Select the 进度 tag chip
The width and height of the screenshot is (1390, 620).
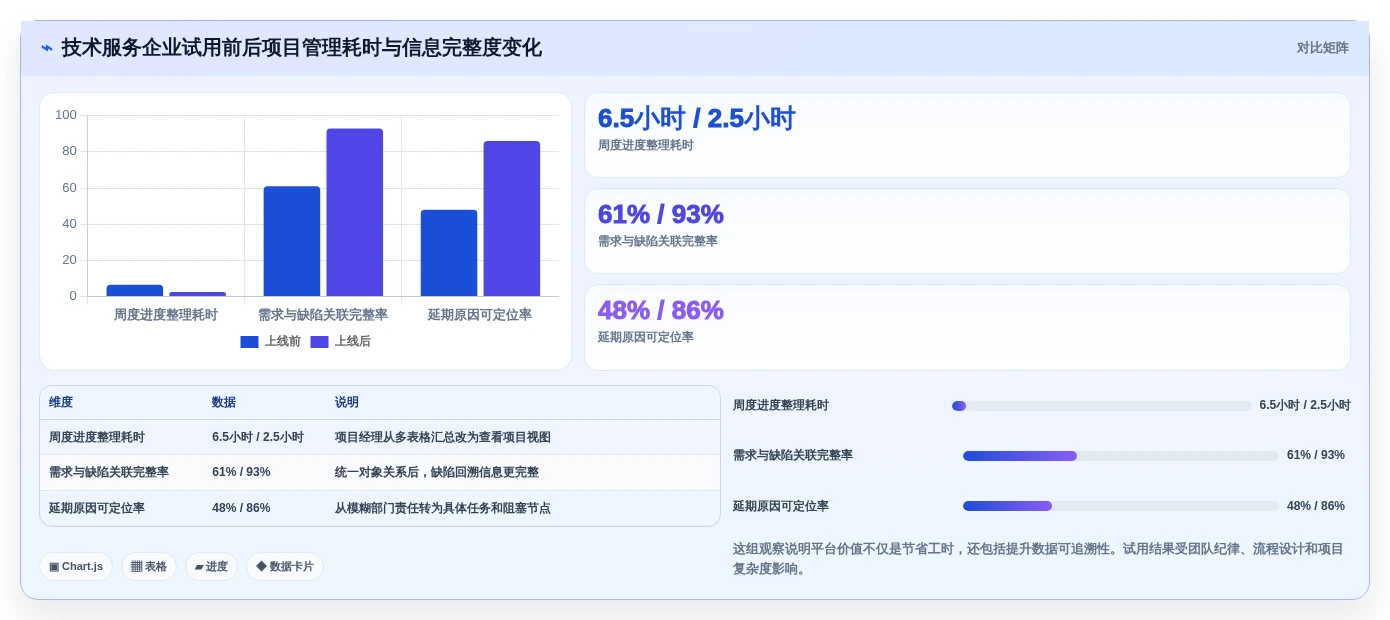(211, 566)
